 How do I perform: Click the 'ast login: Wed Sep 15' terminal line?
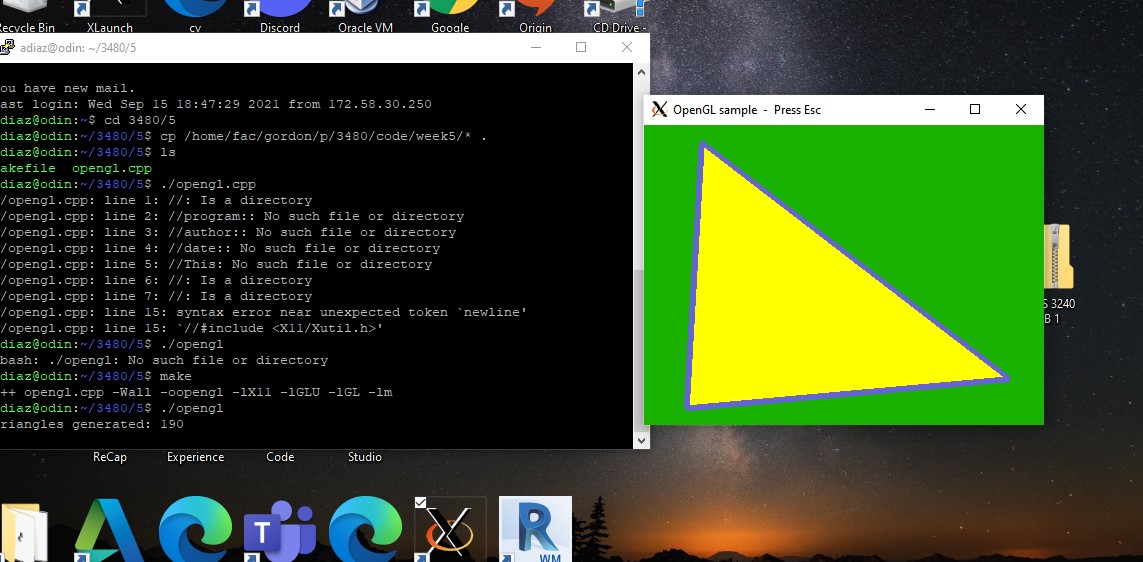(216, 104)
